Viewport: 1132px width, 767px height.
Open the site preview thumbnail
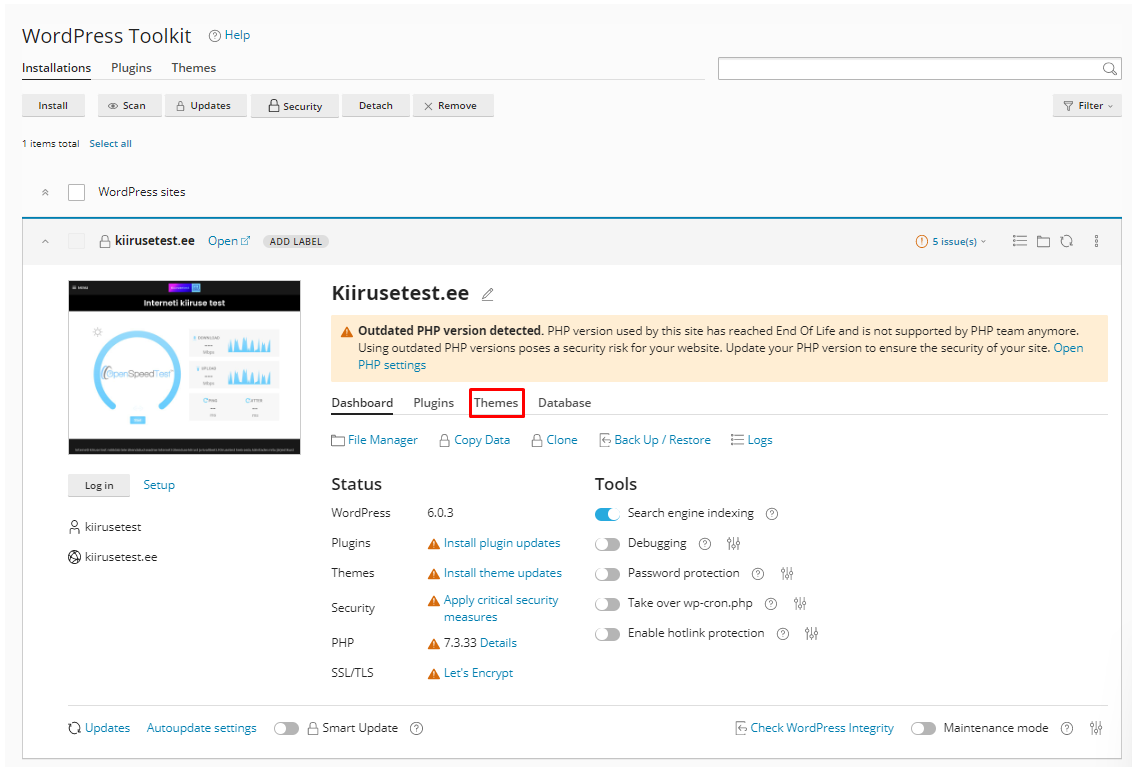pyautogui.click(x=184, y=367)
